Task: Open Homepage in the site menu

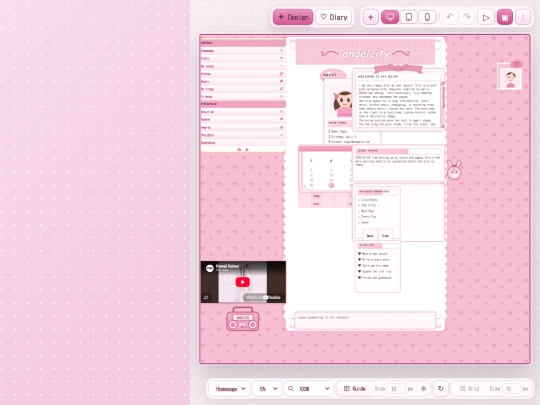Action: click(x=243, y=51)
